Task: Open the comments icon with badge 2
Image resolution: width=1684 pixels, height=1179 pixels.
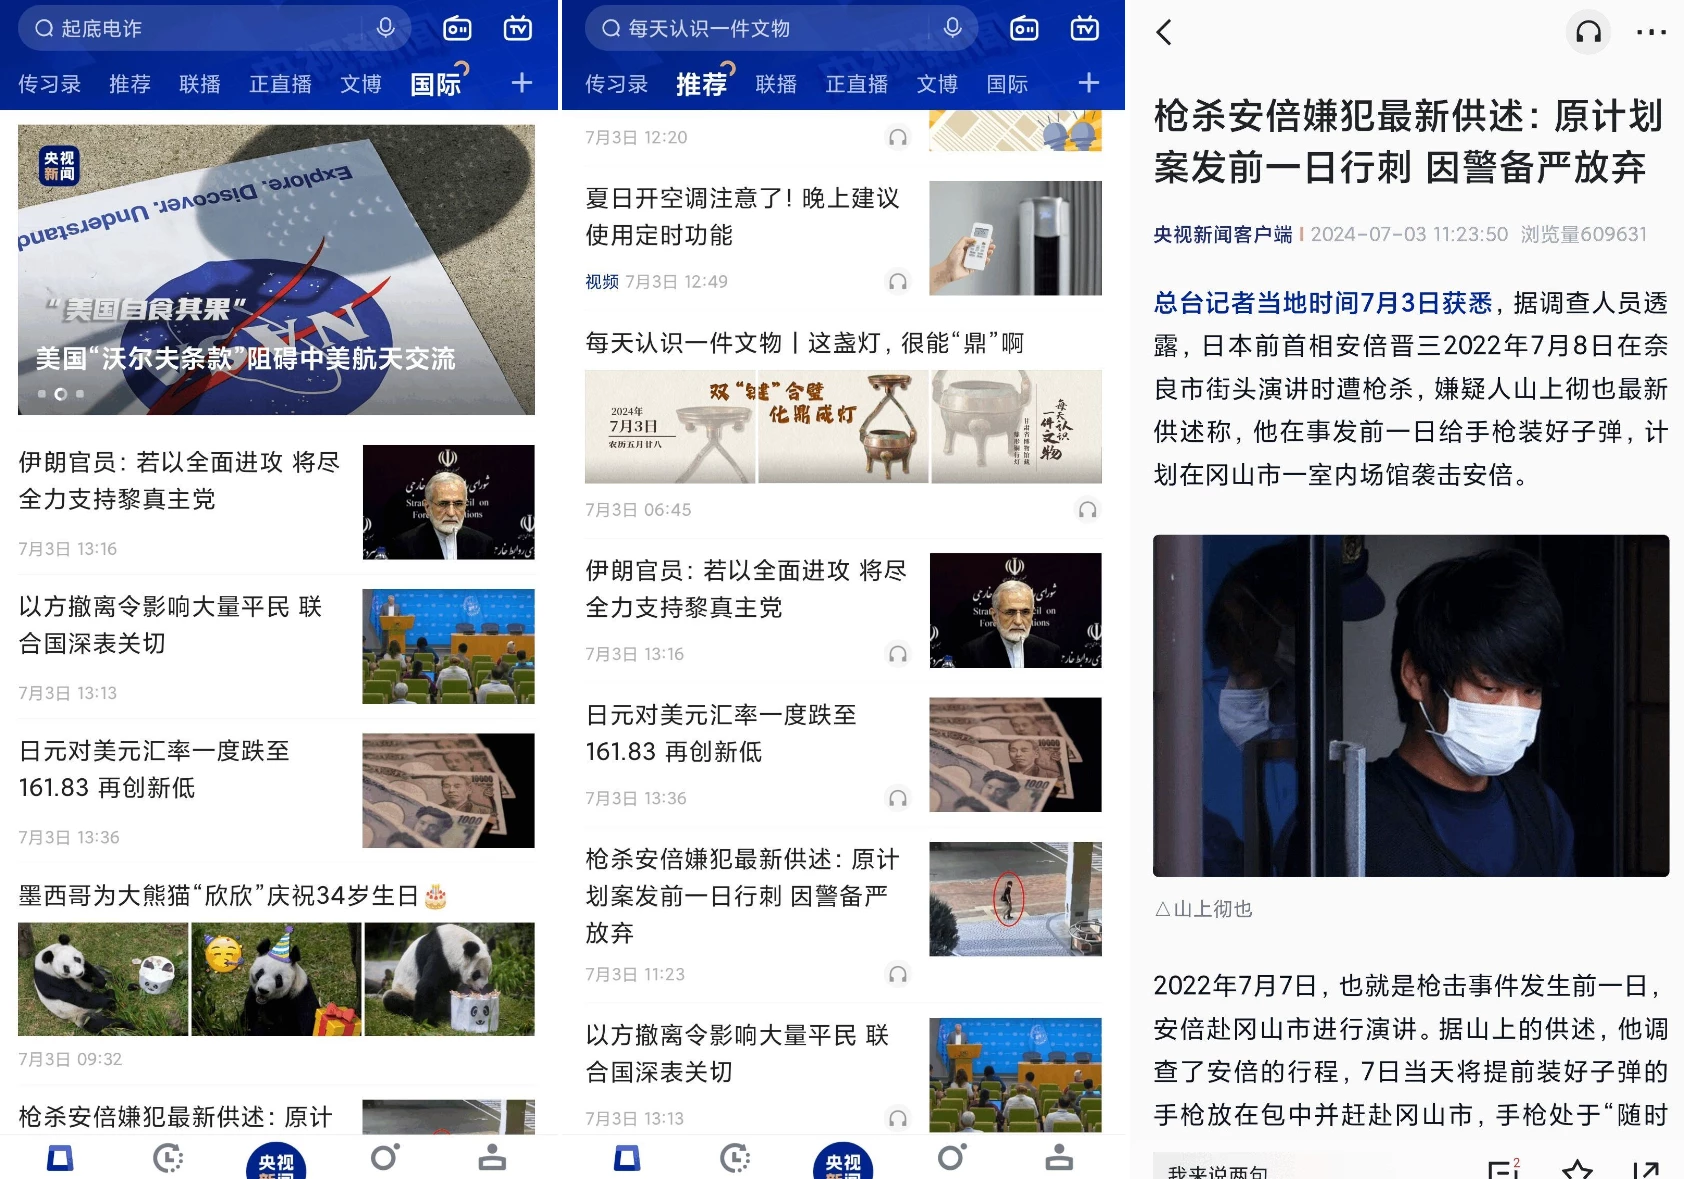Action: [x=1503, y=1169]
